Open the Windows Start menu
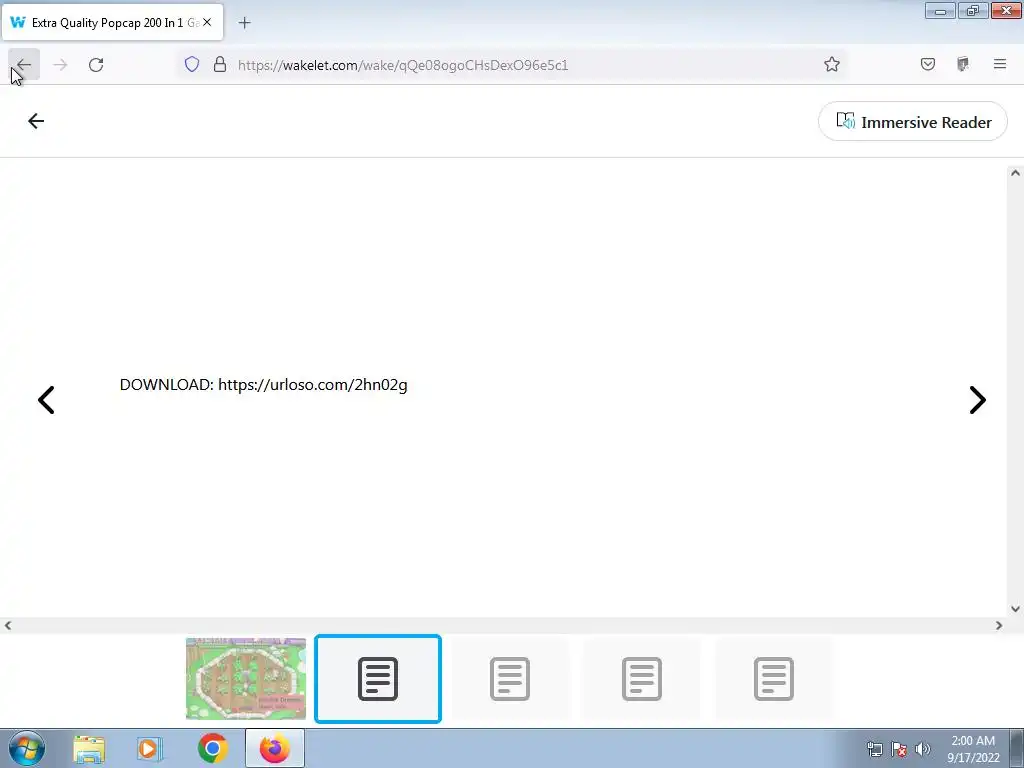The image size is (1024, 768). pyautogui.click(x=27, y=748)
